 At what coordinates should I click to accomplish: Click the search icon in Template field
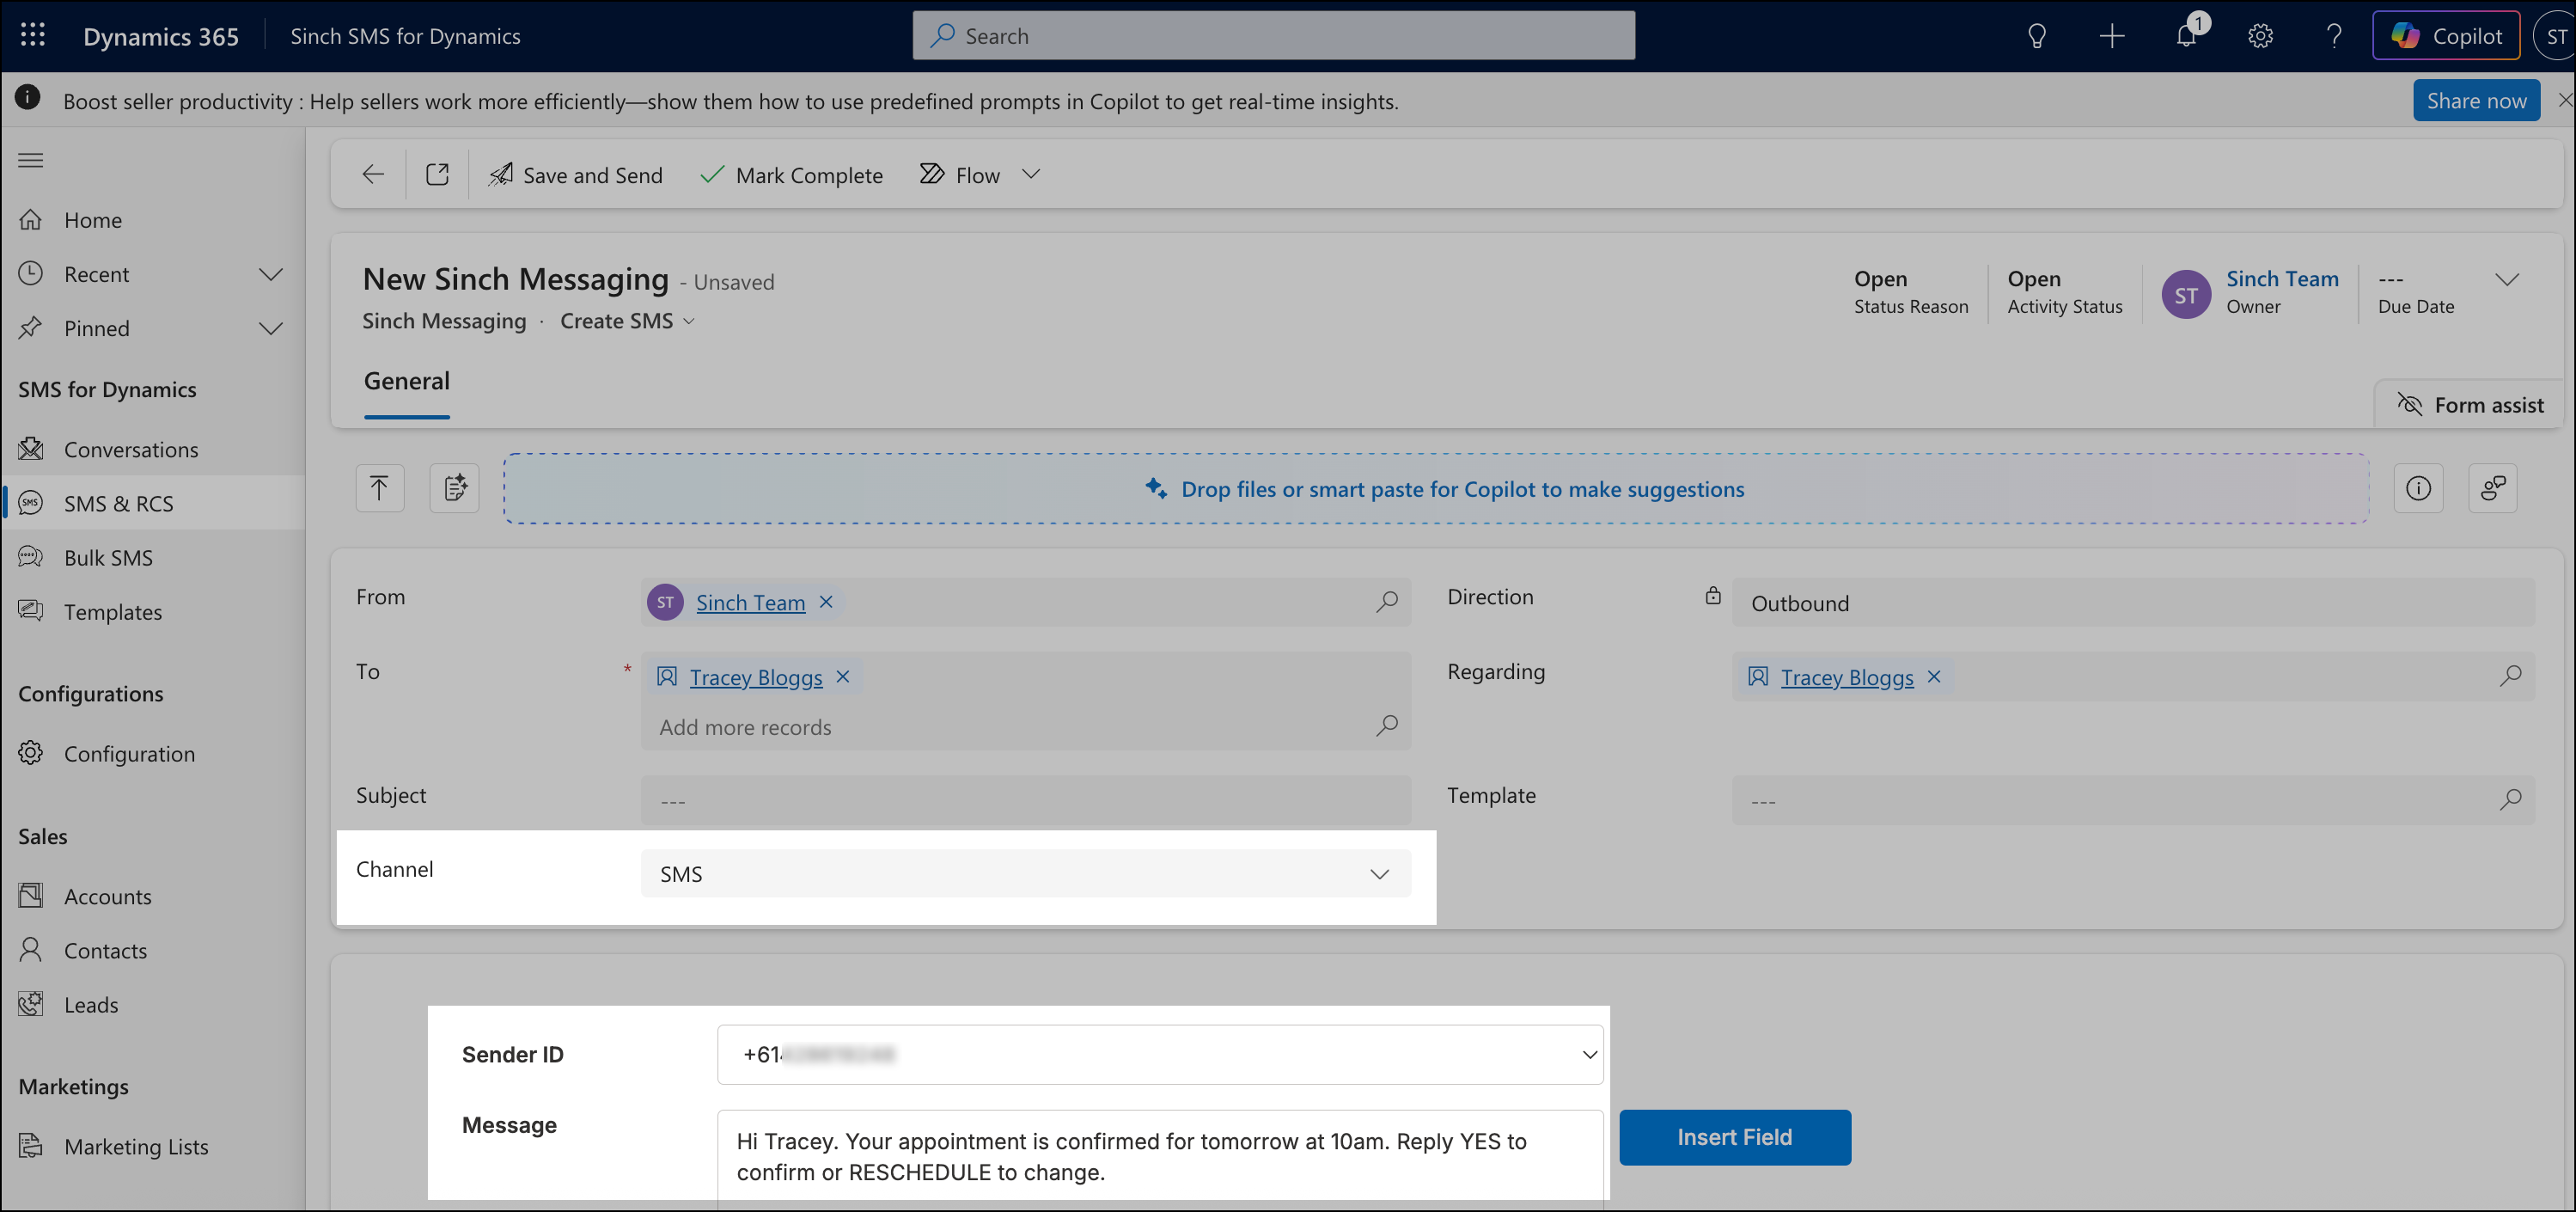[x=2510, y=800]
